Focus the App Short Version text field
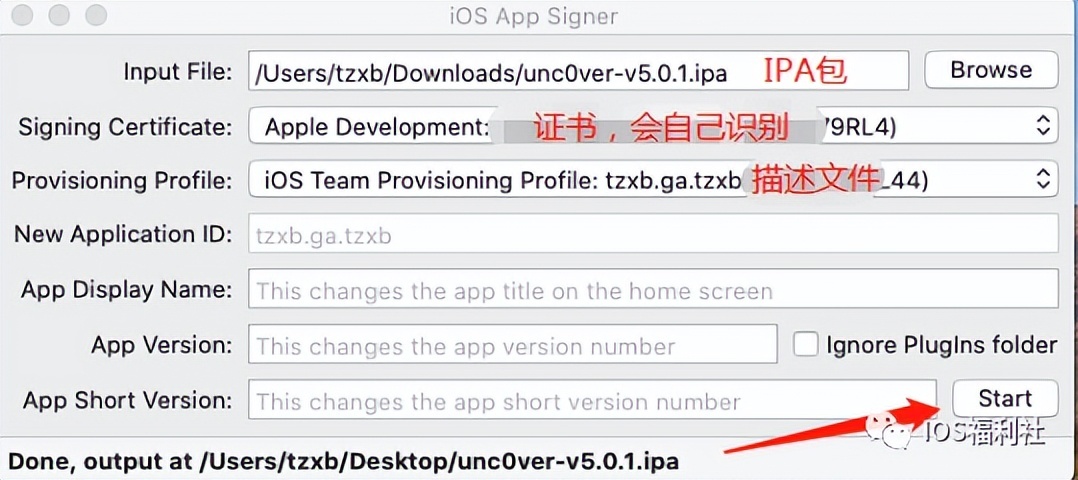Viewport: 1078px width, 480px height. 592,399
